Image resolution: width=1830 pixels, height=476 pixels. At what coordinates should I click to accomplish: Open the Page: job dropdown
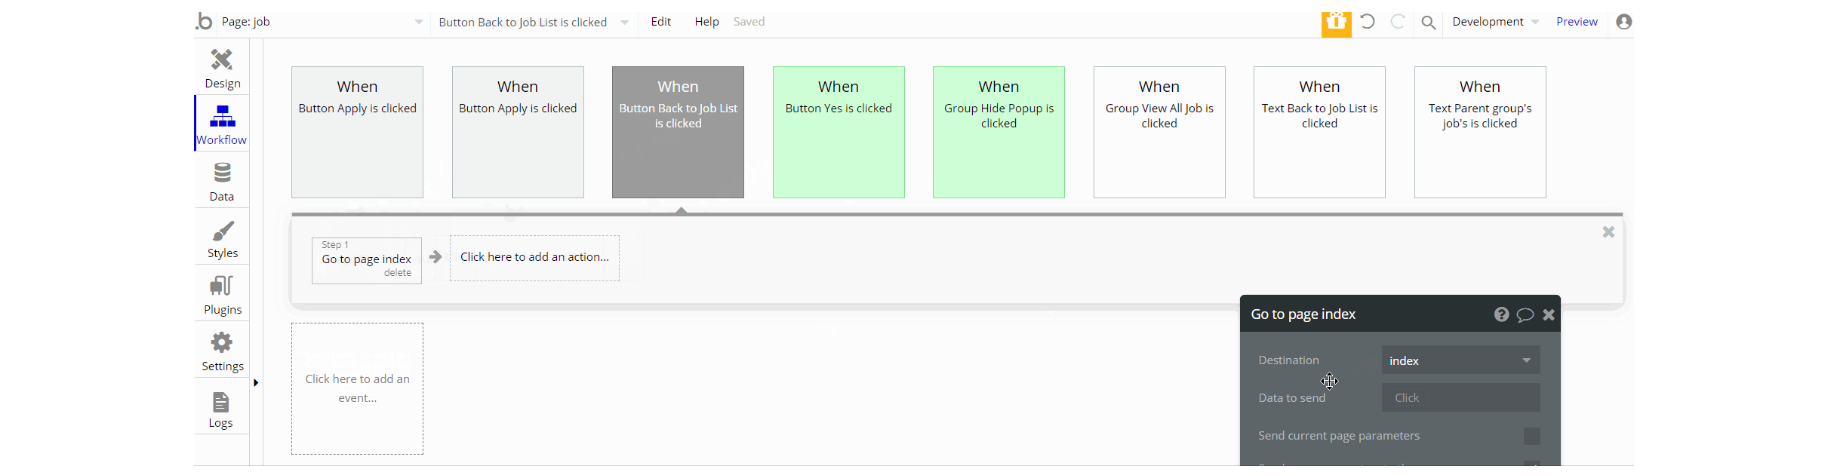(x=322, y=22)
